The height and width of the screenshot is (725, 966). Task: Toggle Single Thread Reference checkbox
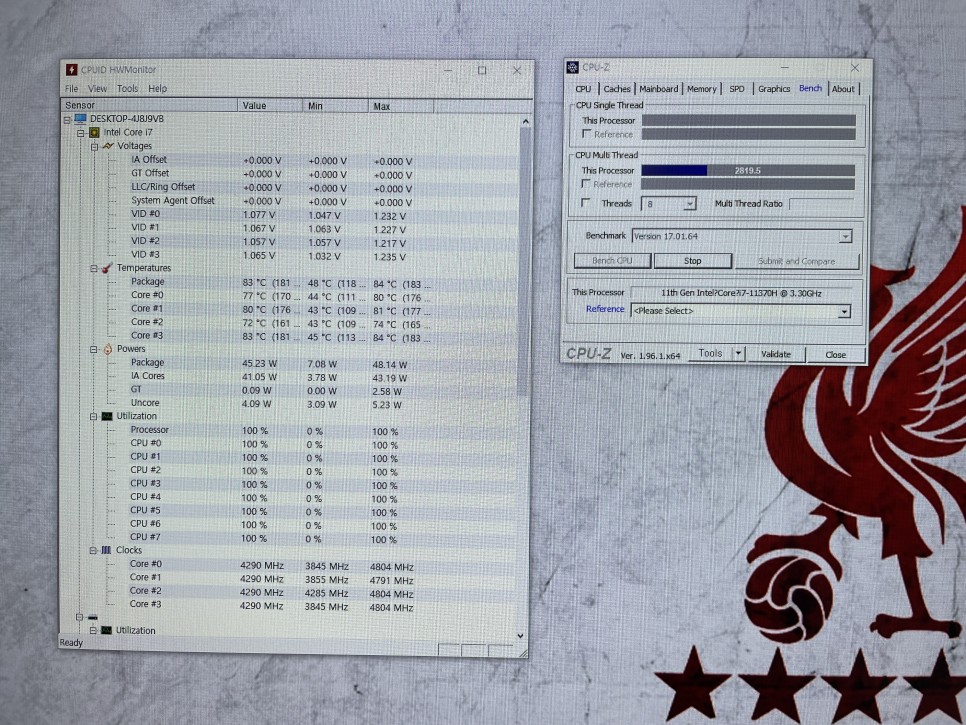pyautogui.click(x=586, y=134)
